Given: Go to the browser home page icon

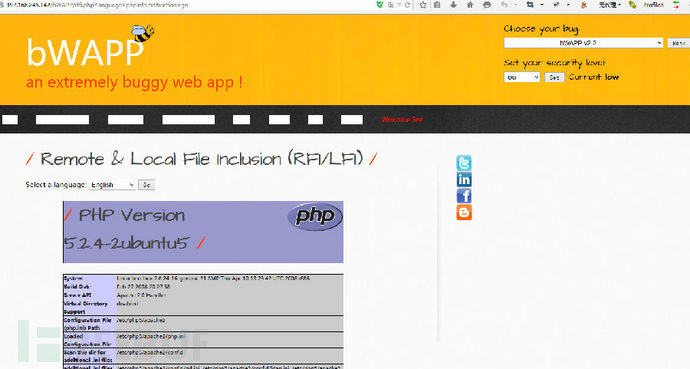Looking at the screenshot, I should coord(470,5).
